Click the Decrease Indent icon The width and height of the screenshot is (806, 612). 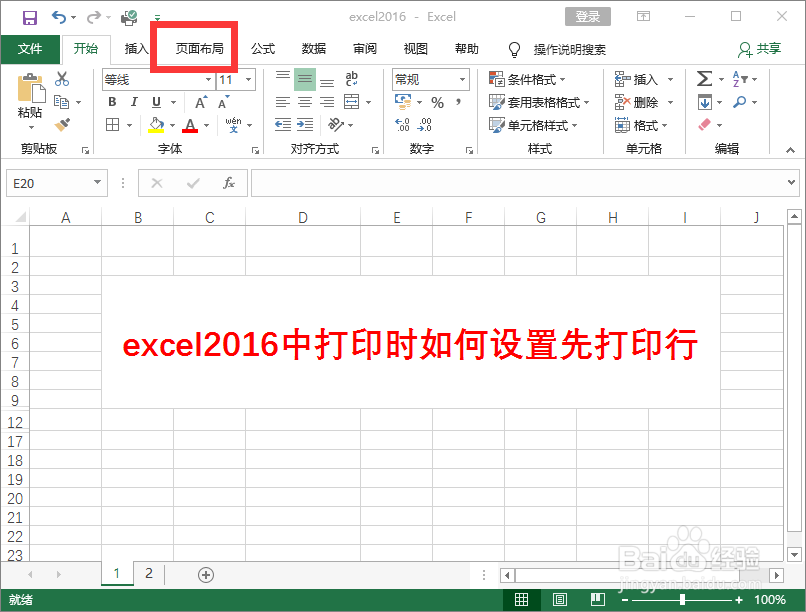coord(283,124)
